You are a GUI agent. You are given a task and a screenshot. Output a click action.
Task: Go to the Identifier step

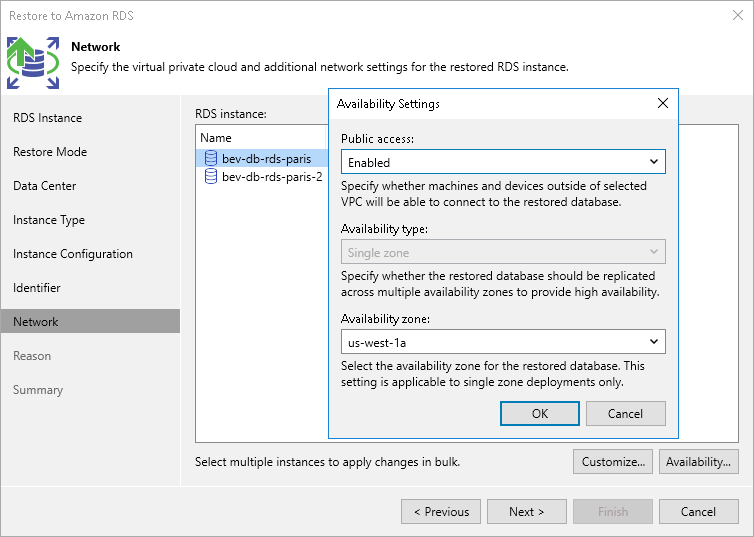point(37,288)
